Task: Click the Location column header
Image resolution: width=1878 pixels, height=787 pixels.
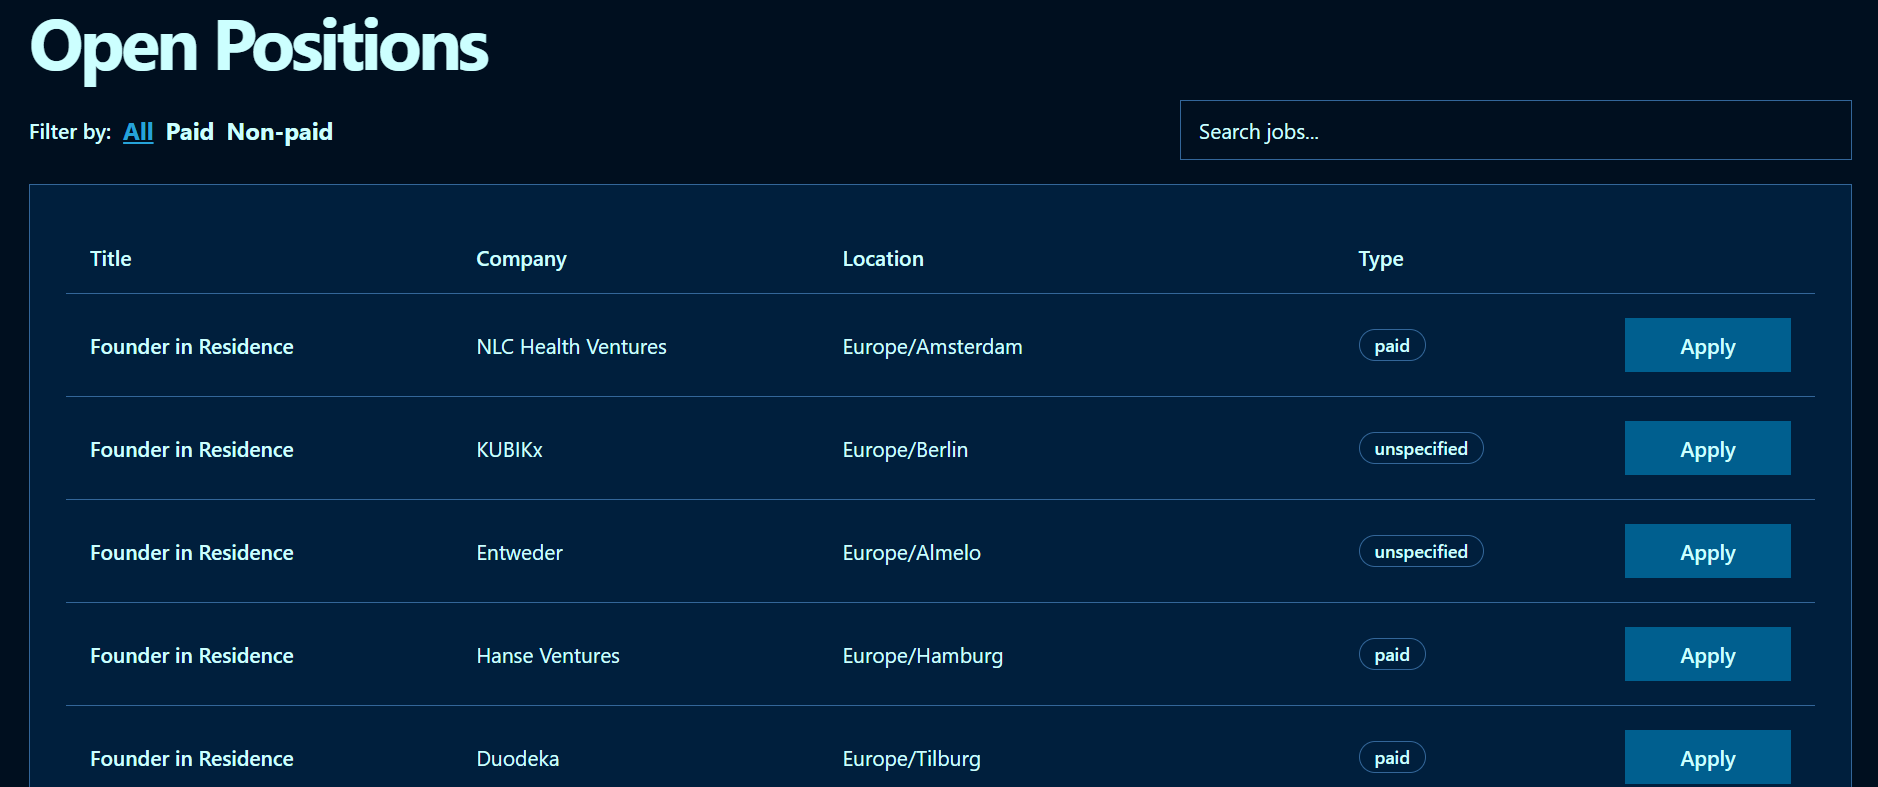Action: [883, 259]
